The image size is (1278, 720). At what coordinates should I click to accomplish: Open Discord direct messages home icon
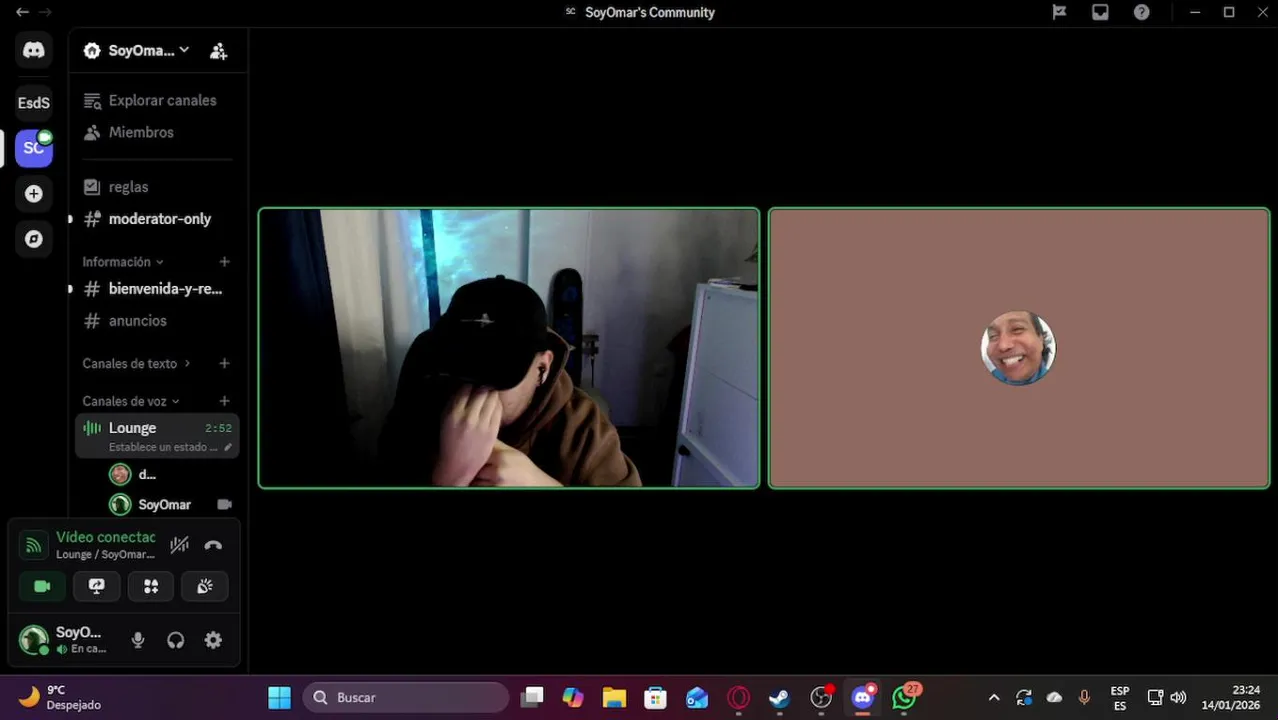click(x=33, y=50)
